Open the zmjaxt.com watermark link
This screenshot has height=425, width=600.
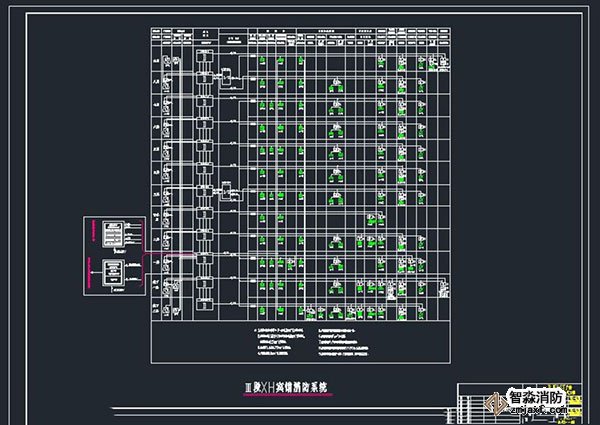[x=538, y=410]
